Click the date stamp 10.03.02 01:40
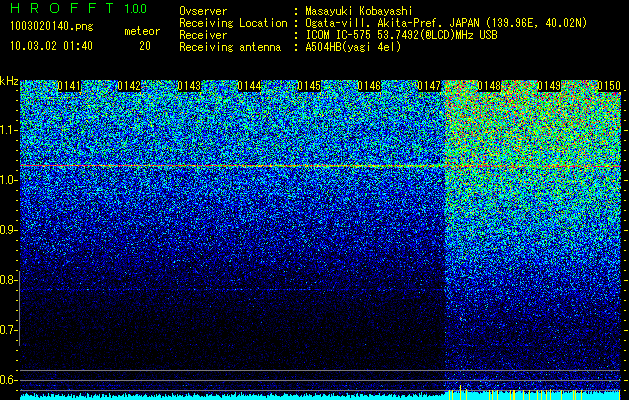 51,46
